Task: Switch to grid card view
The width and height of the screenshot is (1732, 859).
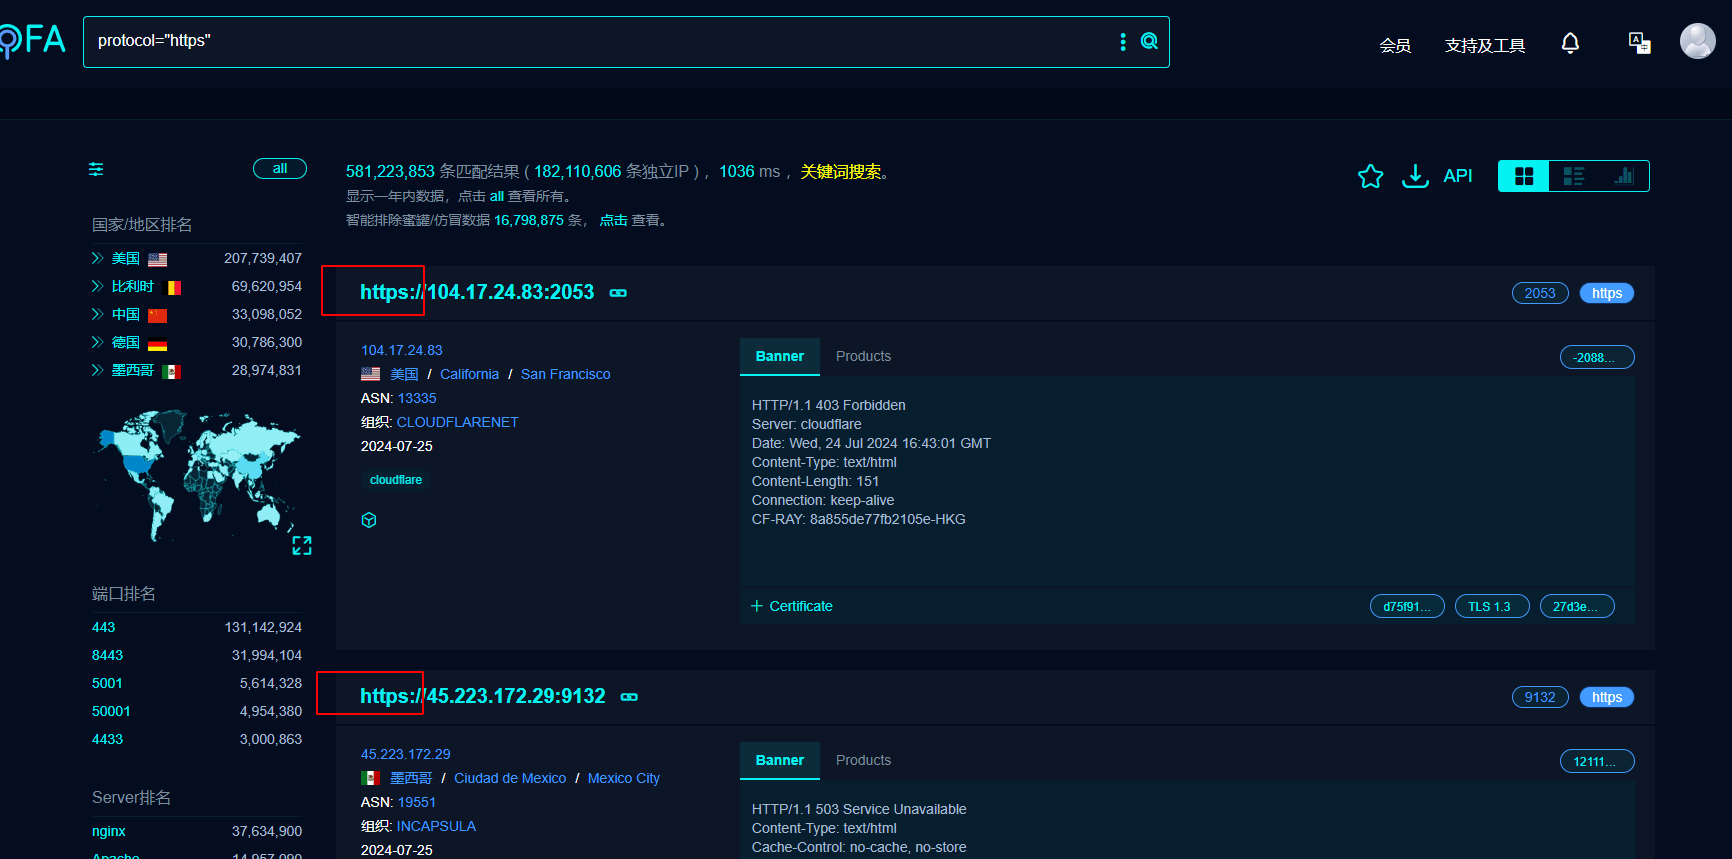Action: (1523, 176)
